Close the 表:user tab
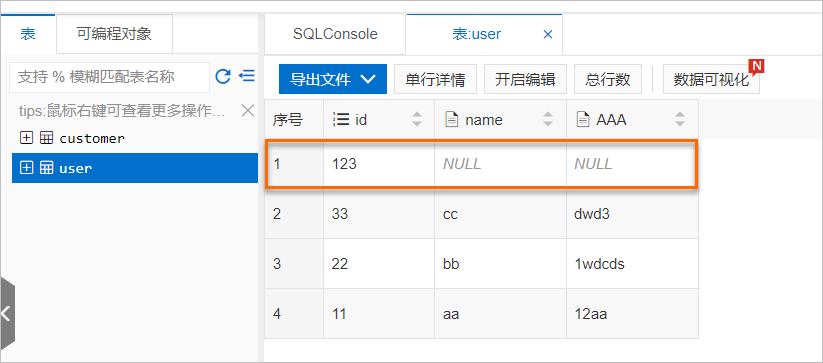Image resolution: width=823 pixels, height=363 pixels. click(547, 35)
